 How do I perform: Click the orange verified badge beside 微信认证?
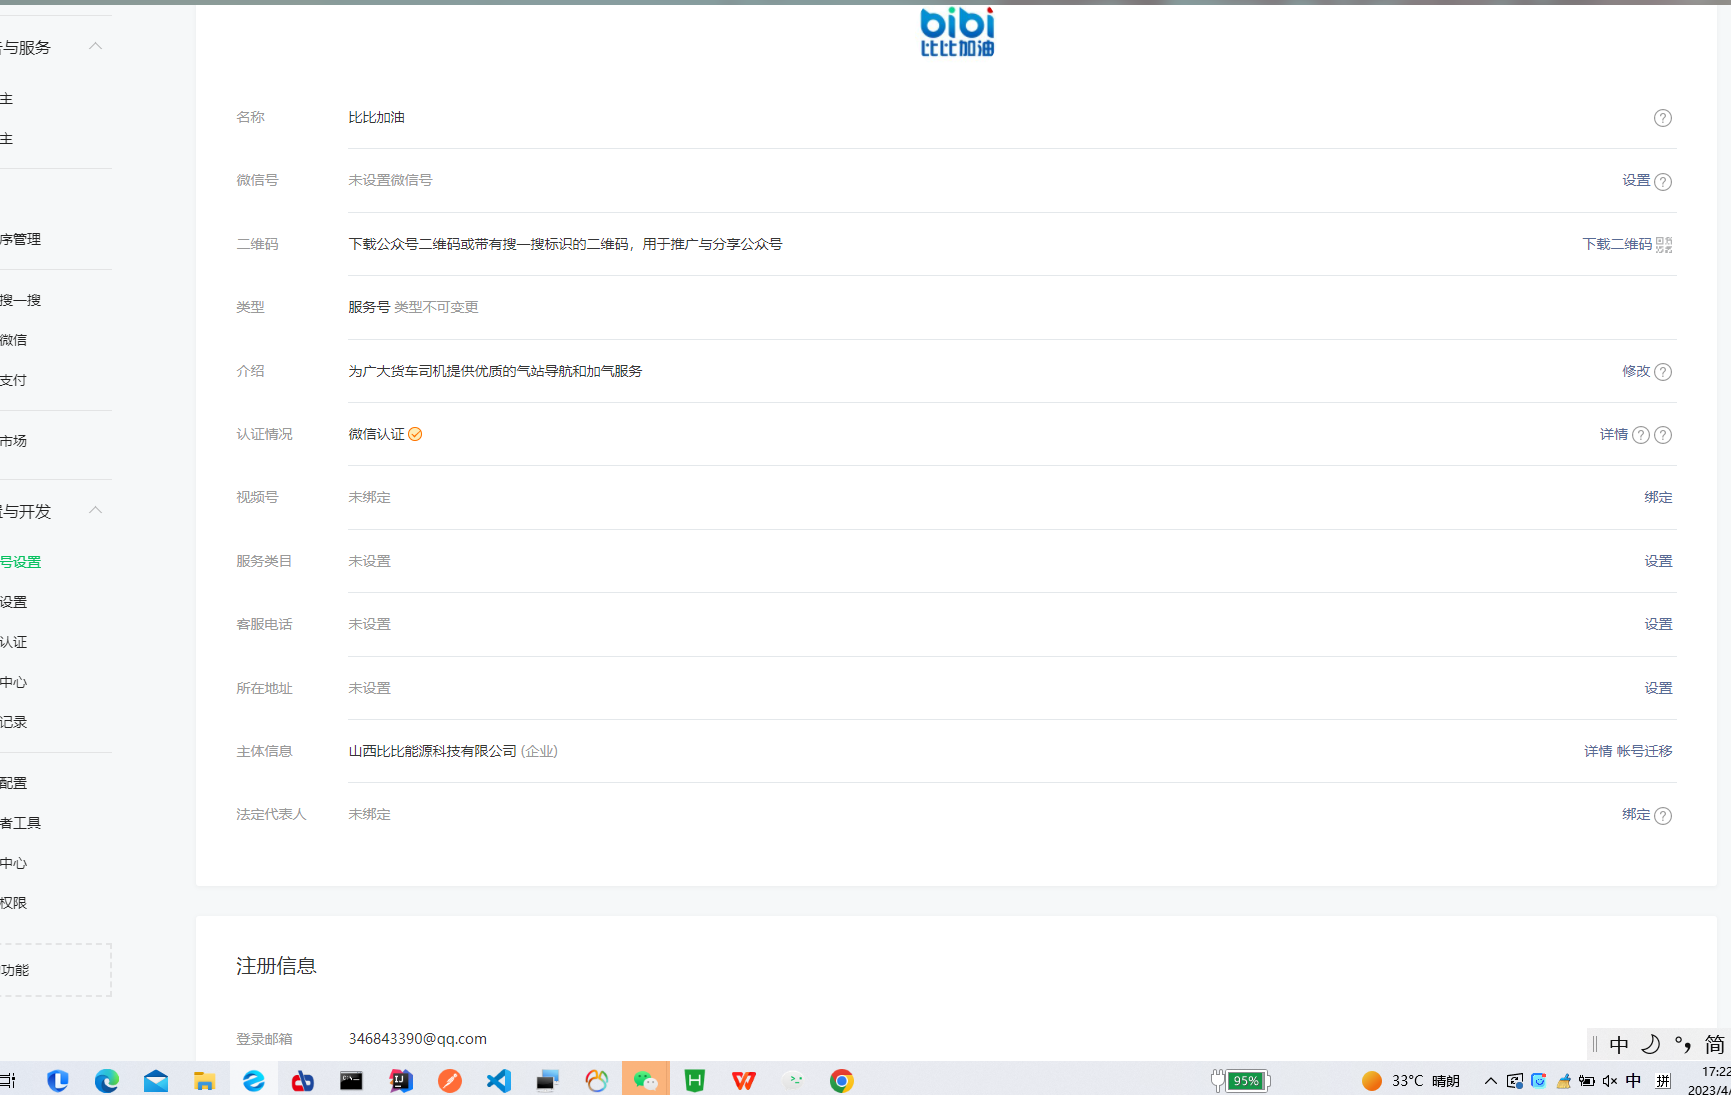(415, 434)
